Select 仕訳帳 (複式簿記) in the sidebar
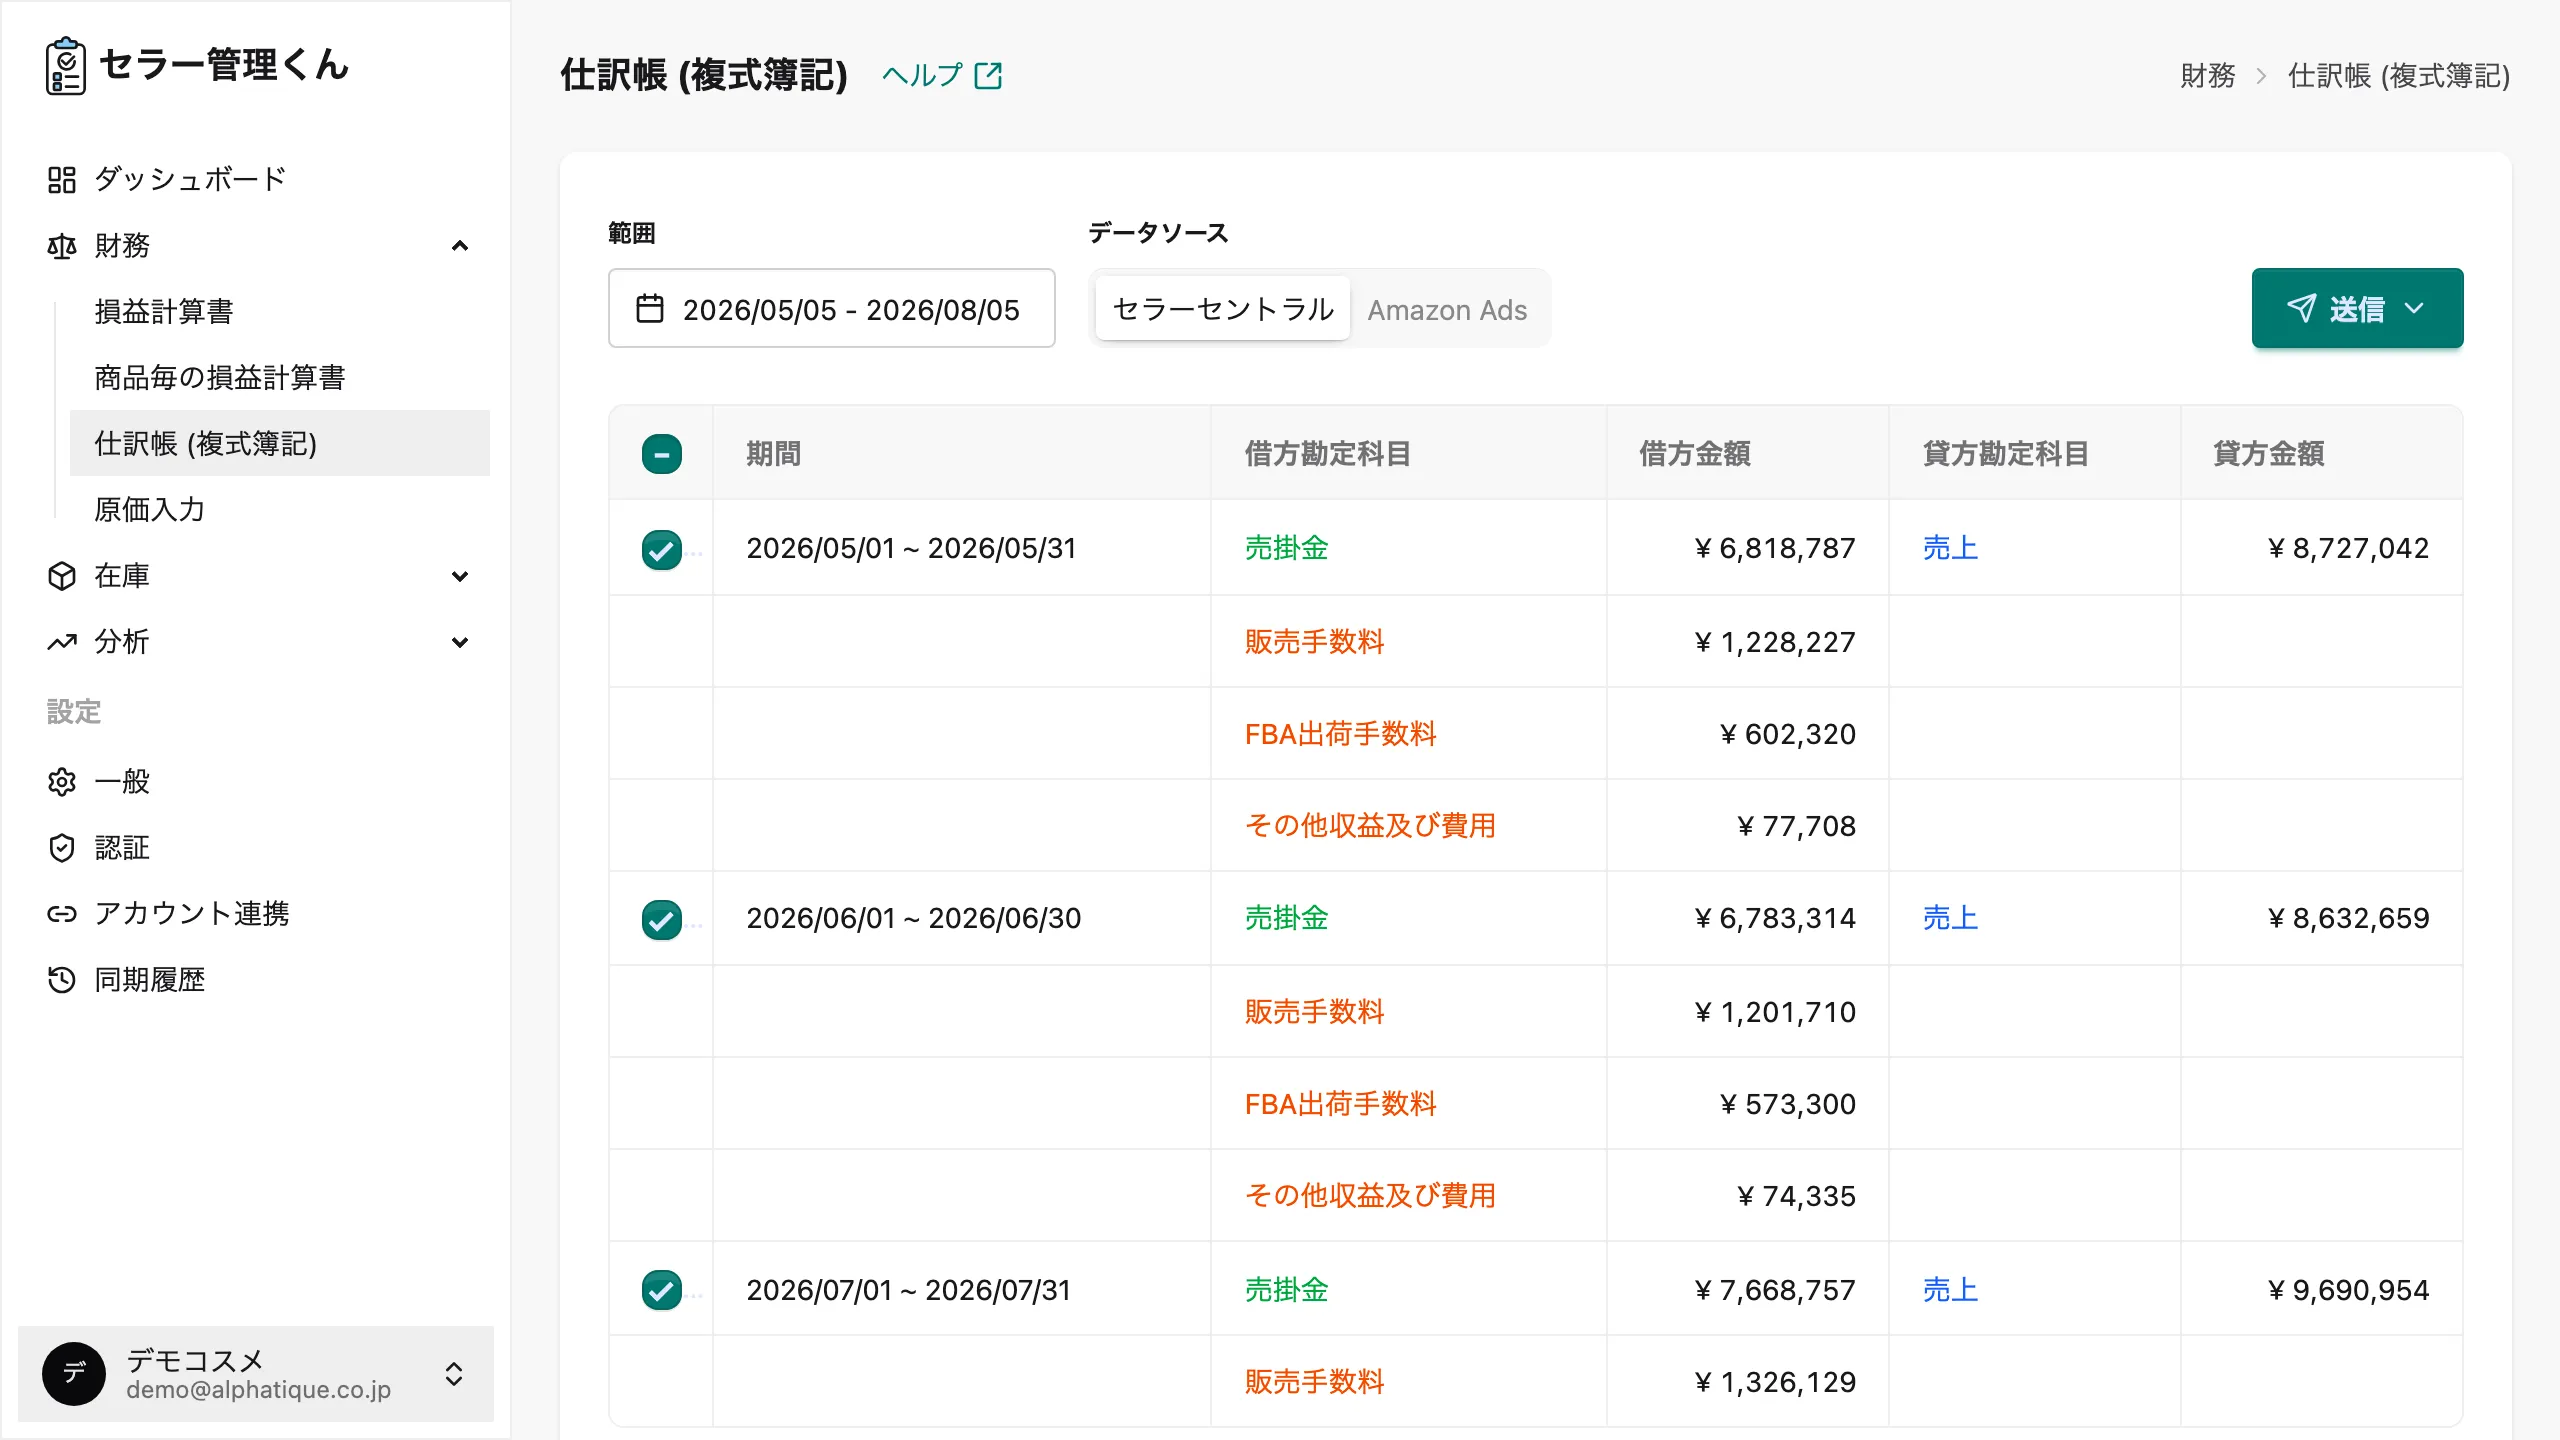2560x1440 pixels. [280, 443]
